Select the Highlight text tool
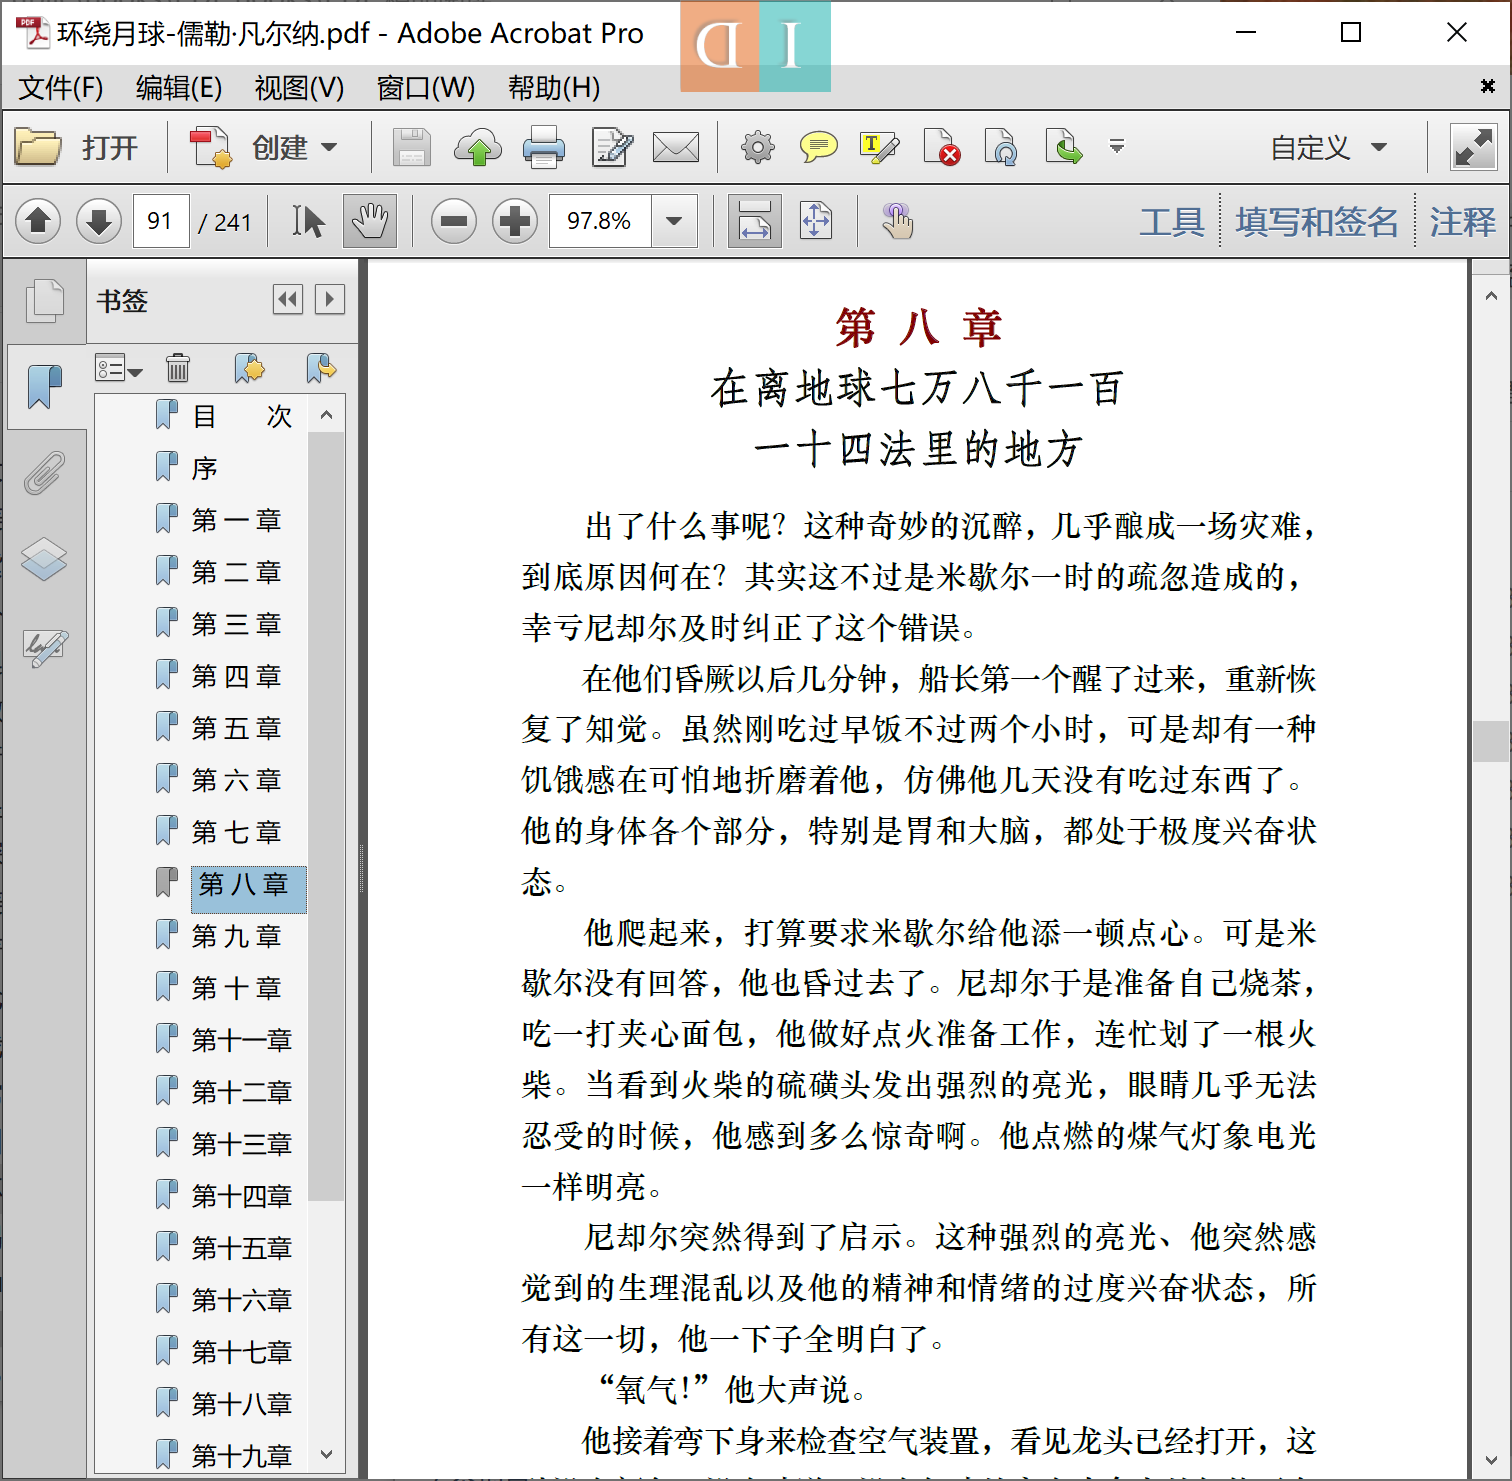Image resolution: width=1512 pixels, height=1481 pixels. point(880,148)
